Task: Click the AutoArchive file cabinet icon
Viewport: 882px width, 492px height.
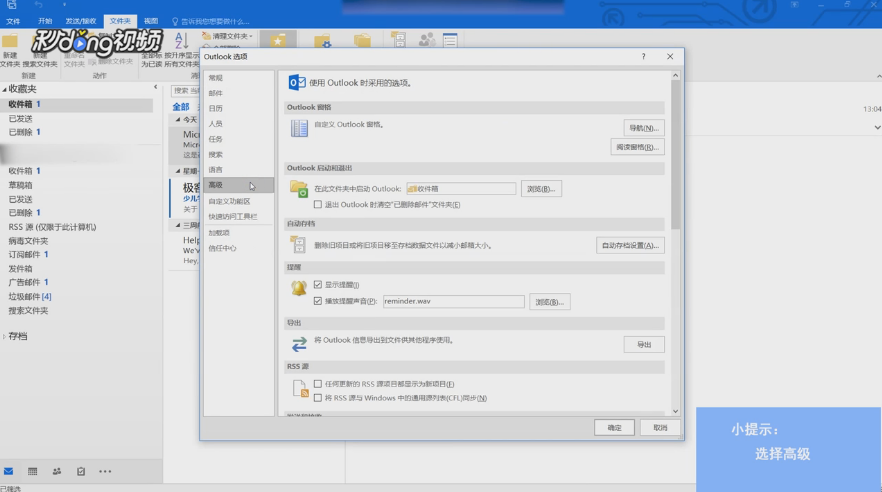Action: click(298, 245)
